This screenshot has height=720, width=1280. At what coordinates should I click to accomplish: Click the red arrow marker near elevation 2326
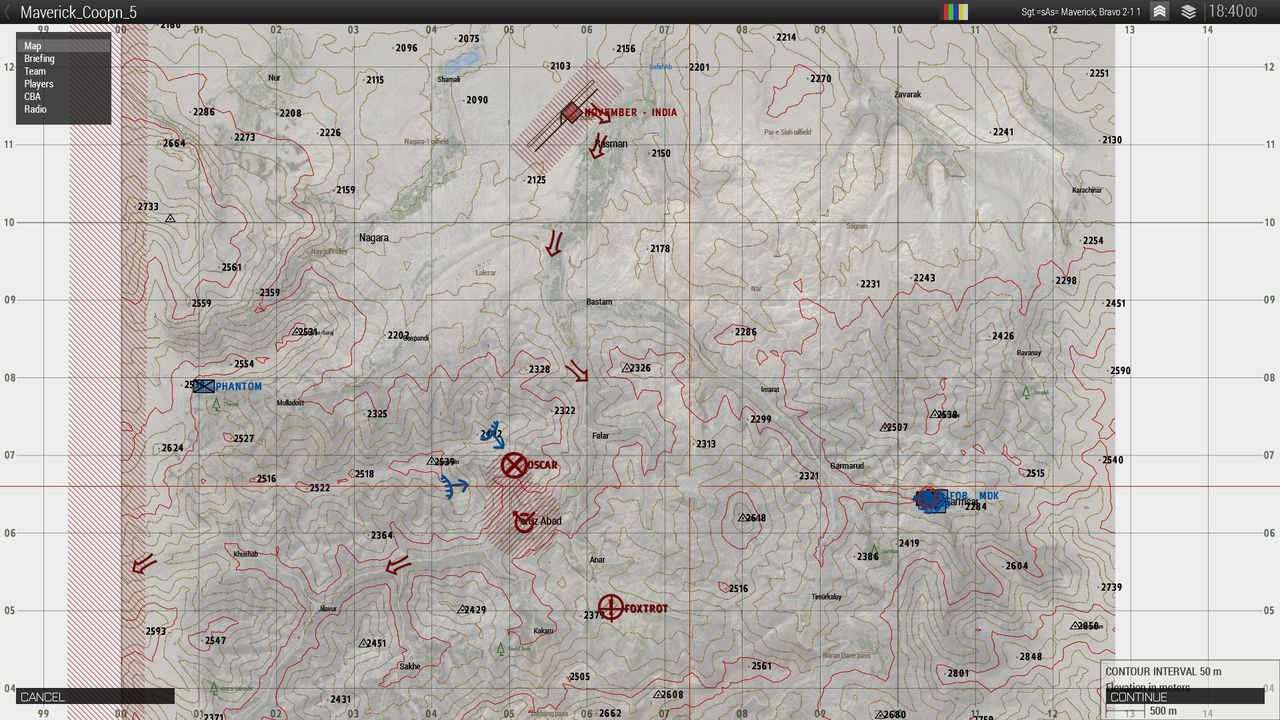click(577, 372)
